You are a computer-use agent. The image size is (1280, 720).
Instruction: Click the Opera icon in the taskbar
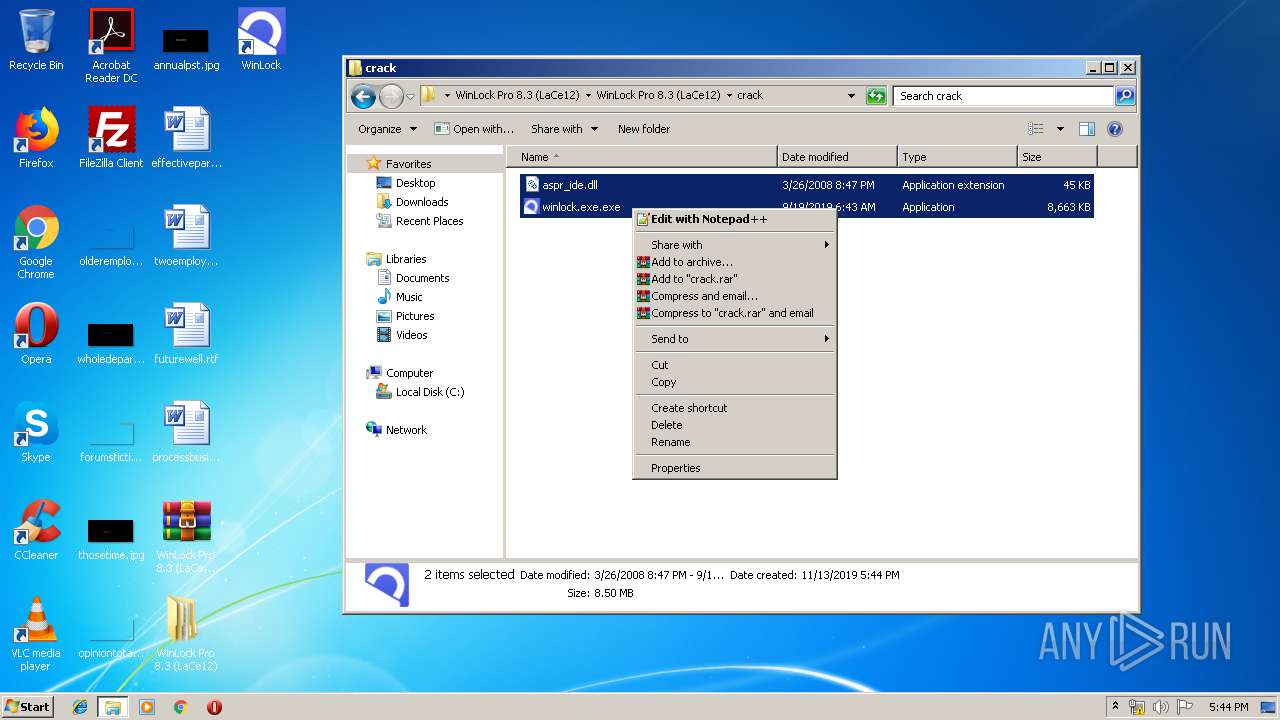[214, 707]
